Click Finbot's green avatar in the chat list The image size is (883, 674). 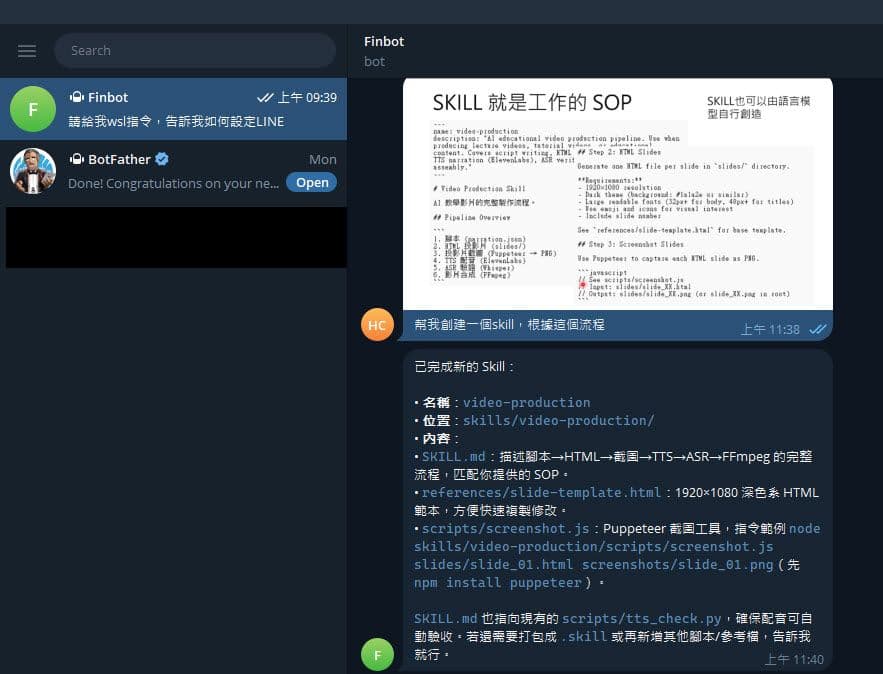coord(33,108)
